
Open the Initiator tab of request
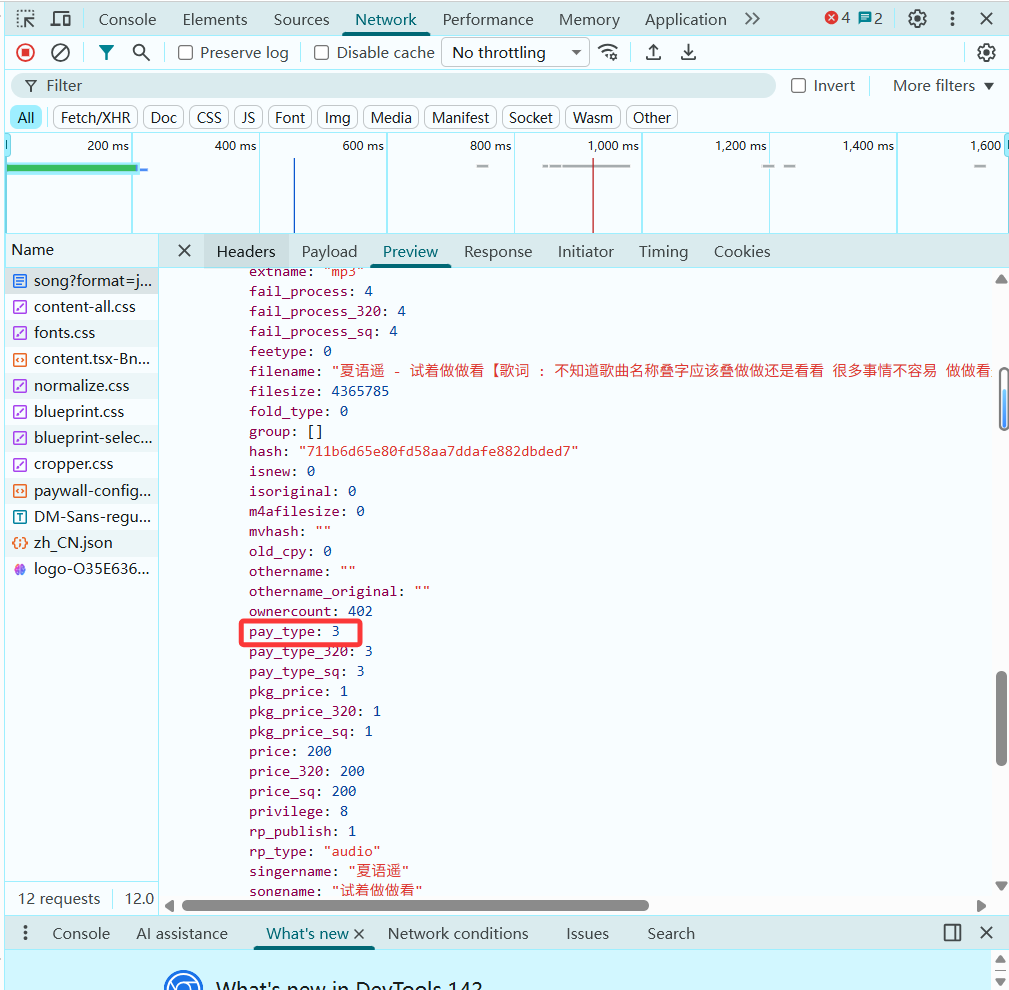pos(586,251)
